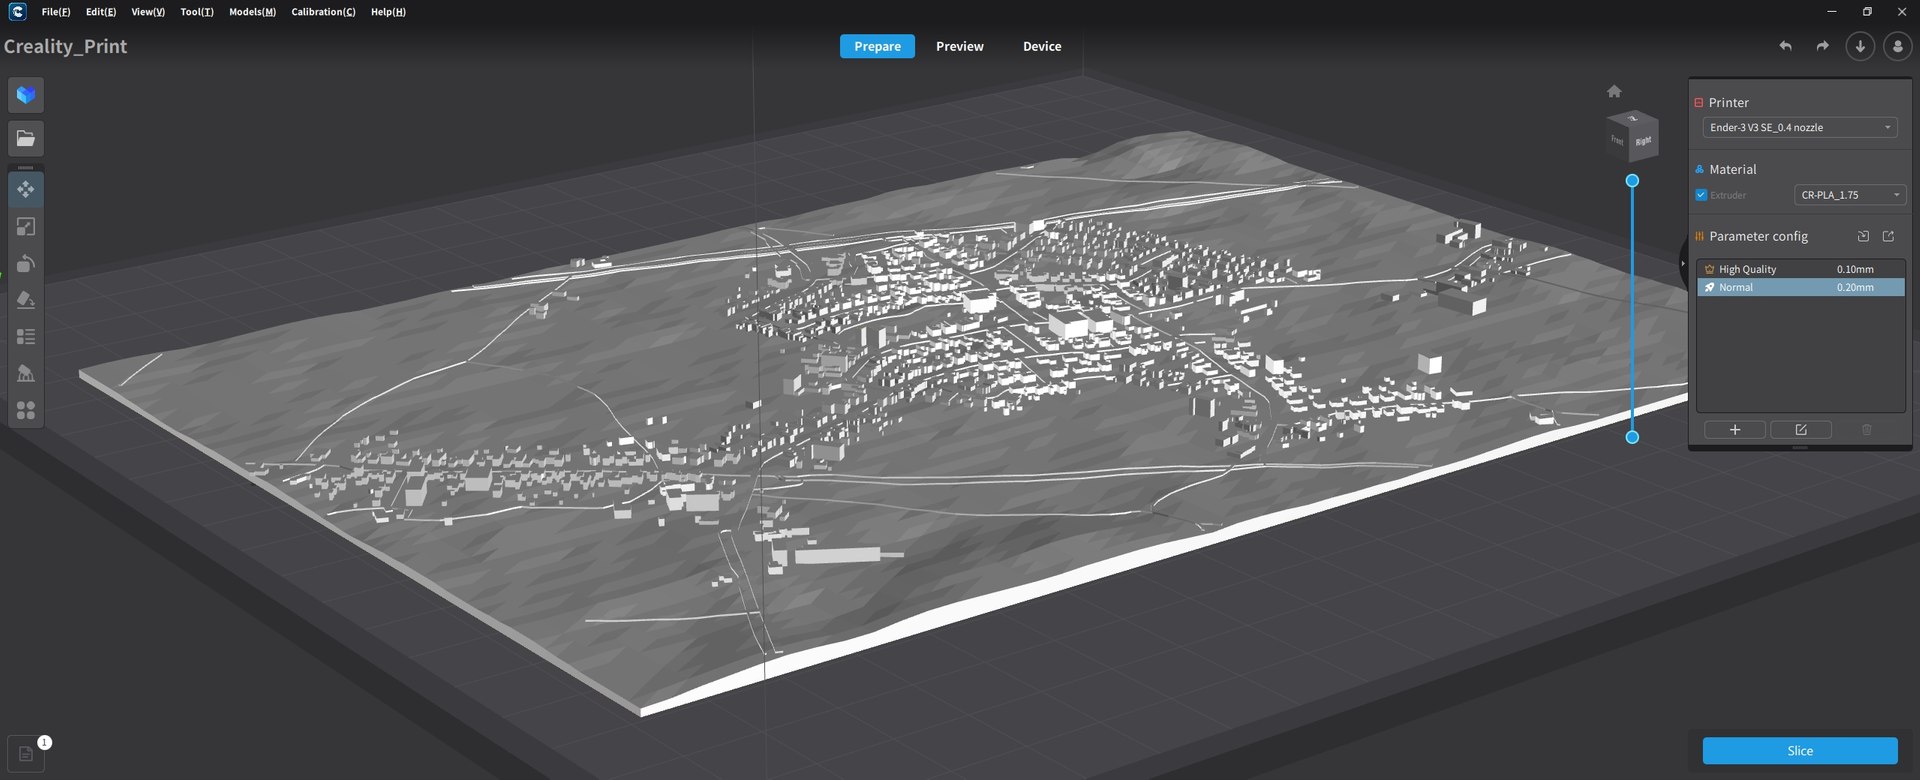Open the object list tool in the left toolbar
This screenshot has width=1920, height=780.
tap(26, 337)
